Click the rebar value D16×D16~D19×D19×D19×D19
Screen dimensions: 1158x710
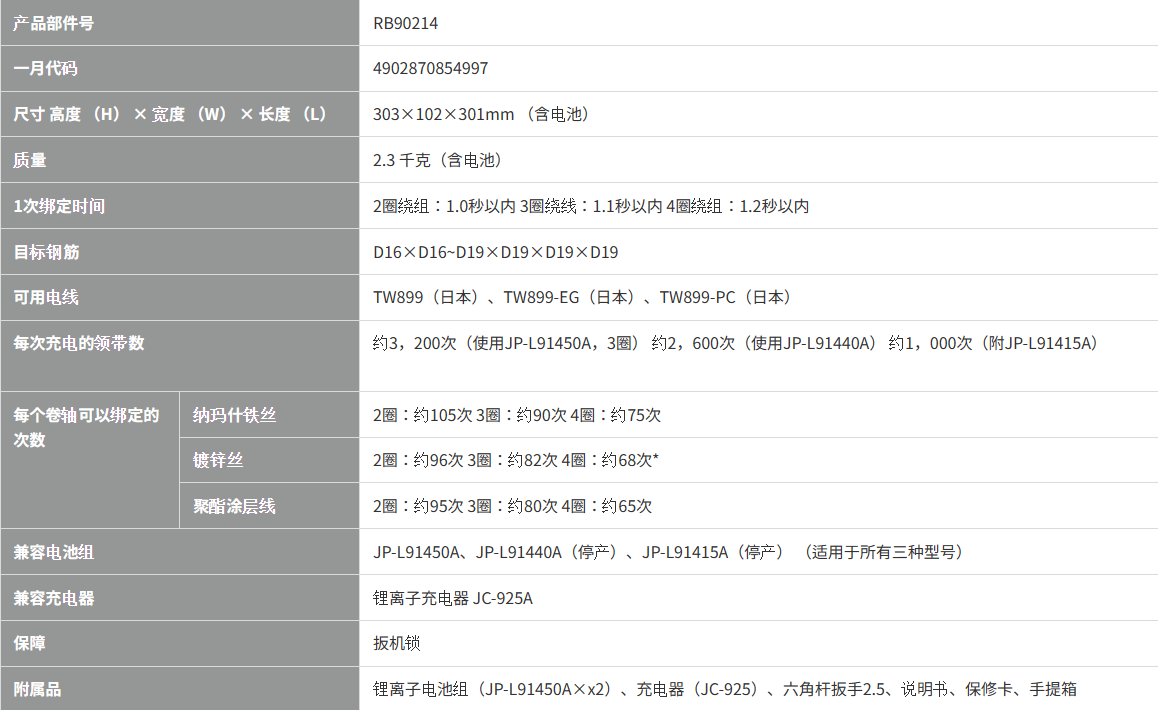496,252
